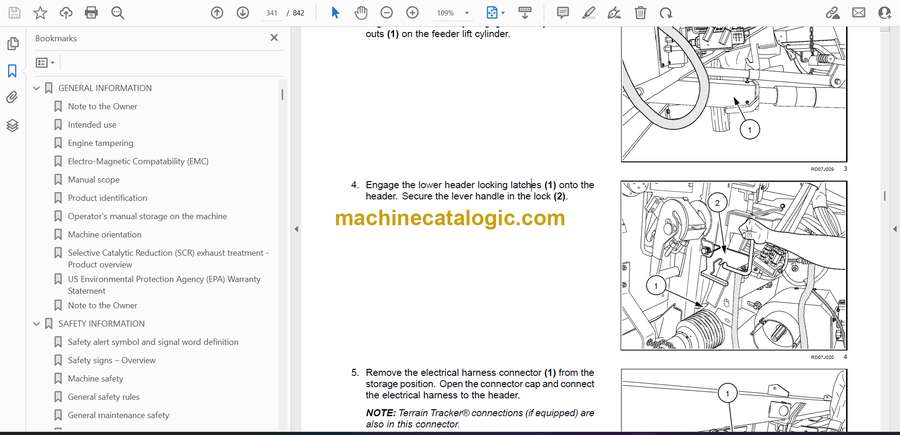900x435 pixels.
Task: Click the header locking latches diagram
Action: coord(734,265)
